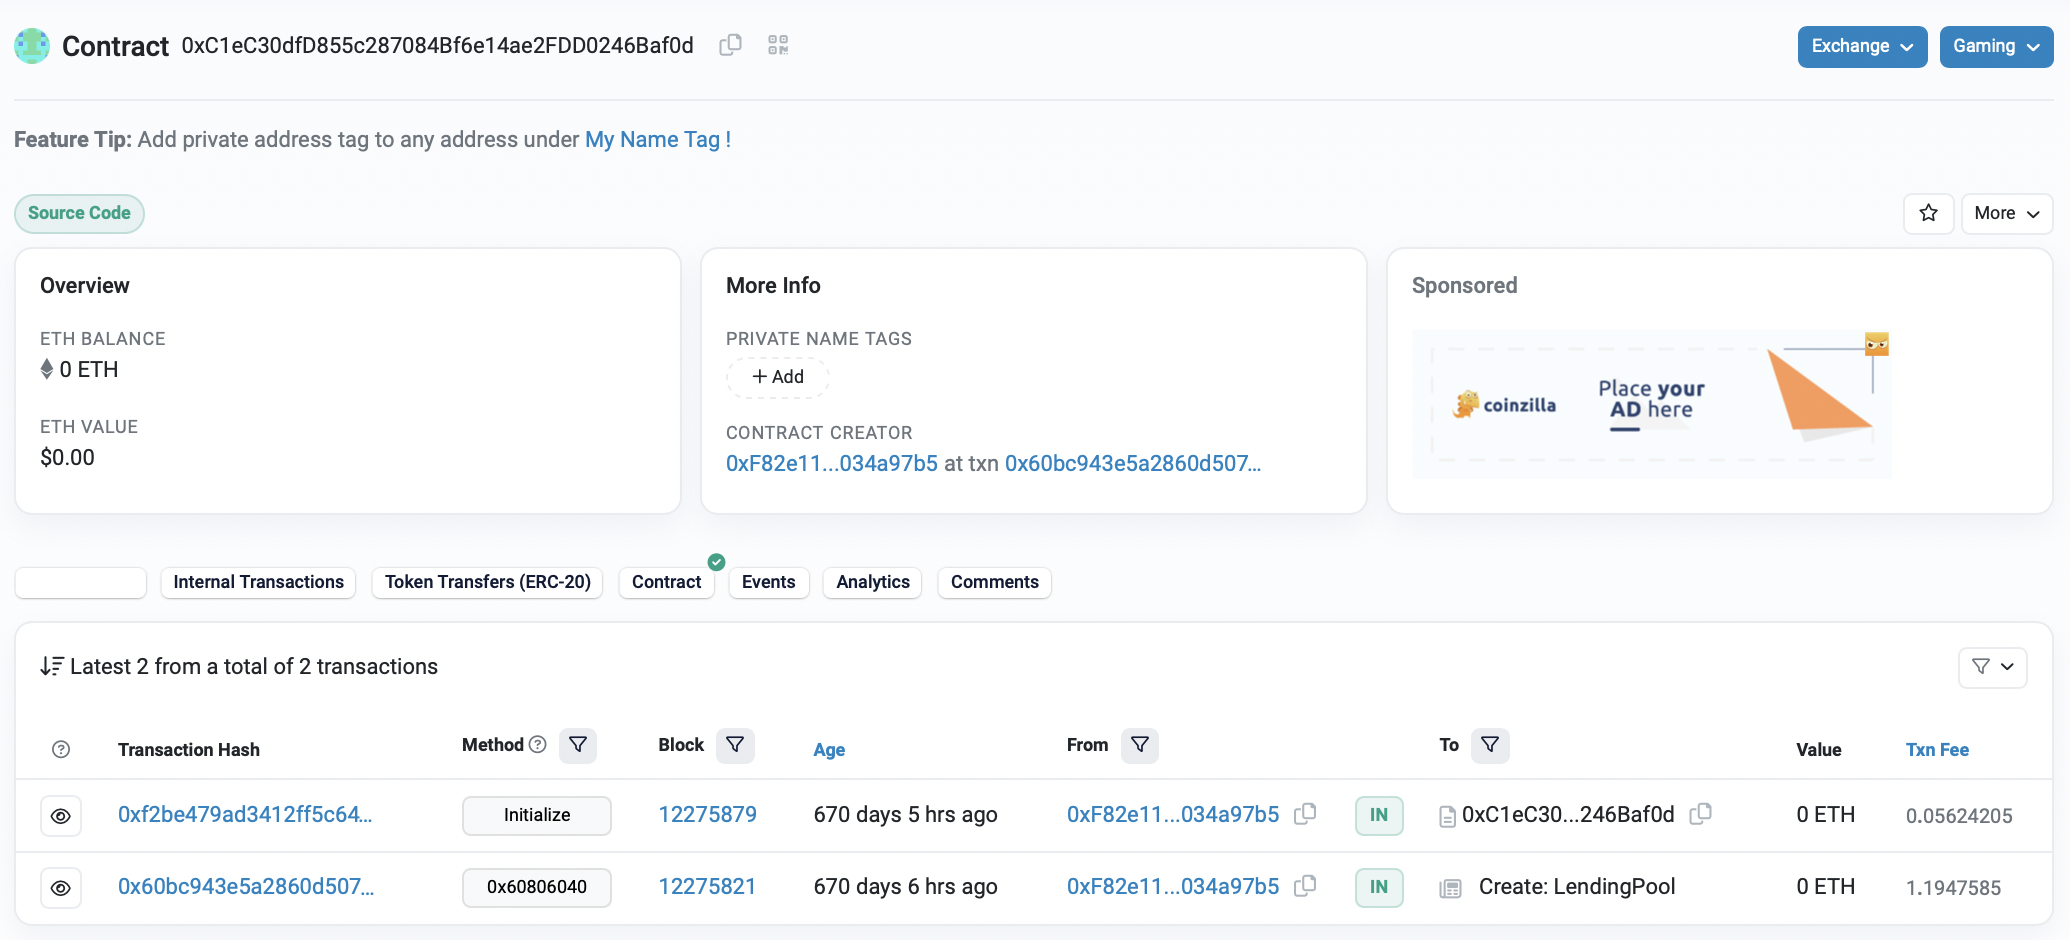Preview the Initialize transaction with eye icon
The height and width of the screenshot is (940, 2070).
pos(61,816)
